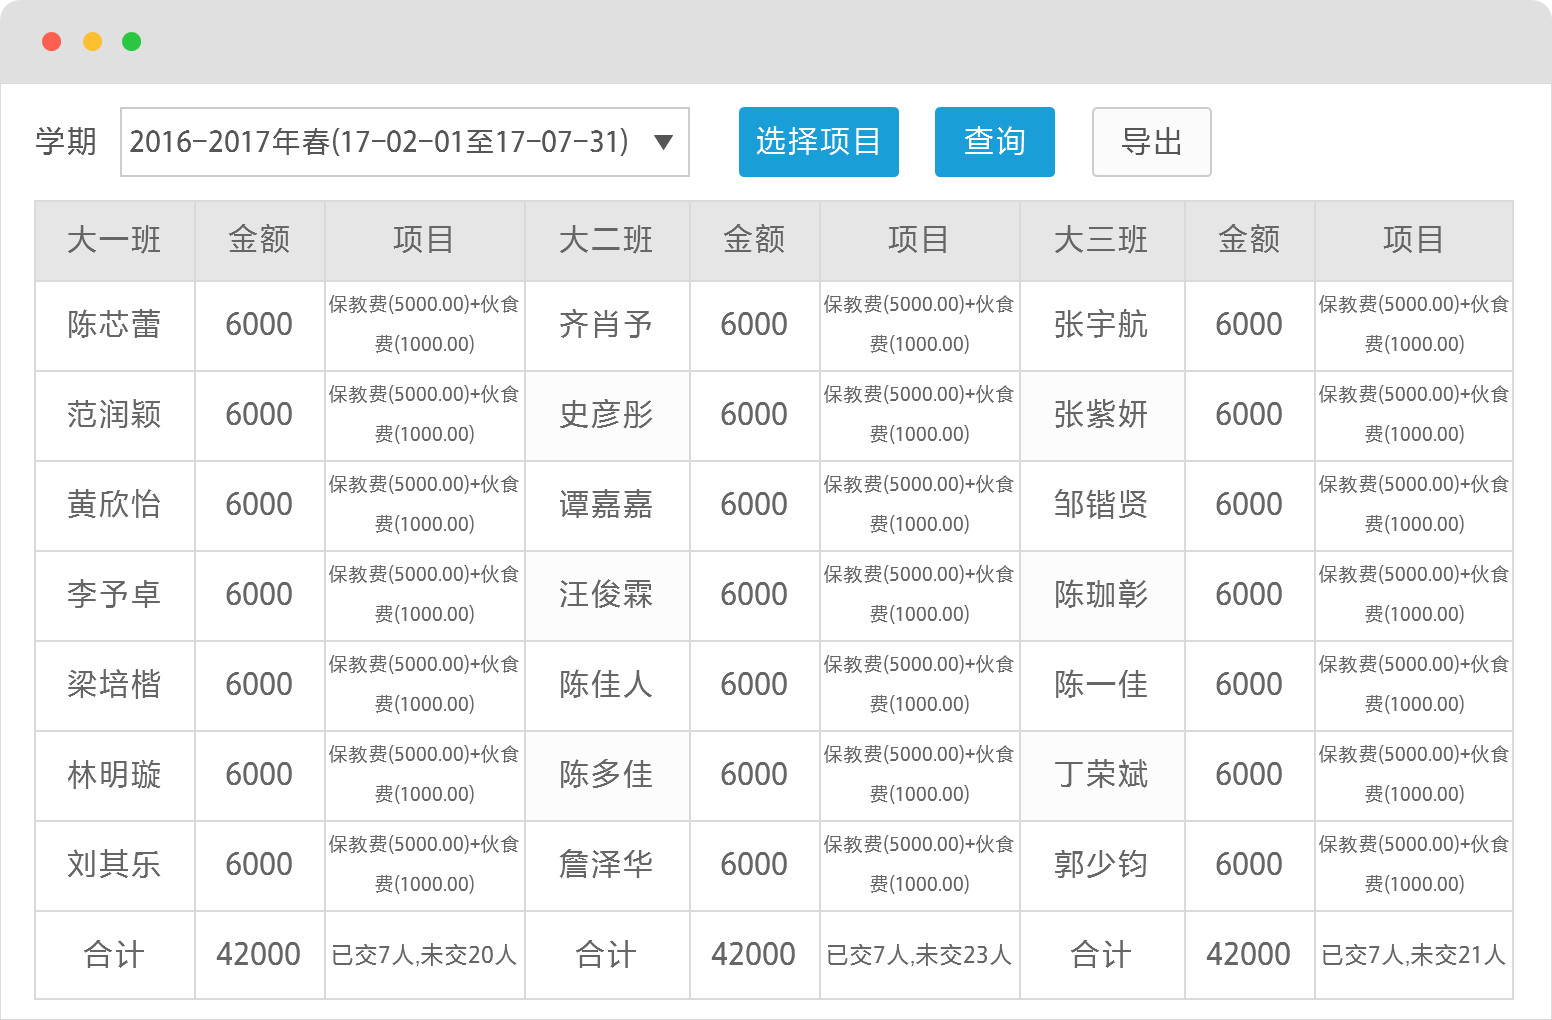This screenshot has height=1020, width=1552.
Task: Select the 大二班 column header
Action: pos(606,240)
